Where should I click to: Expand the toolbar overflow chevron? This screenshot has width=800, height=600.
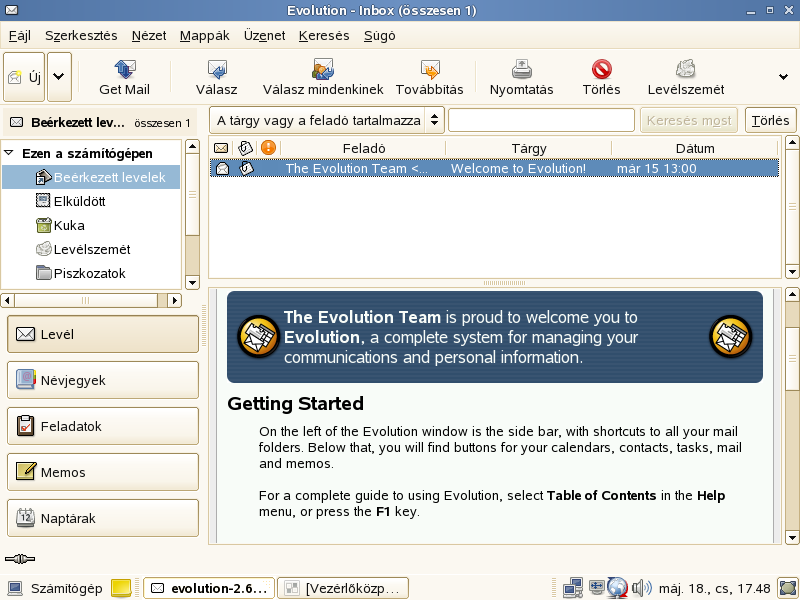point(783,77)
